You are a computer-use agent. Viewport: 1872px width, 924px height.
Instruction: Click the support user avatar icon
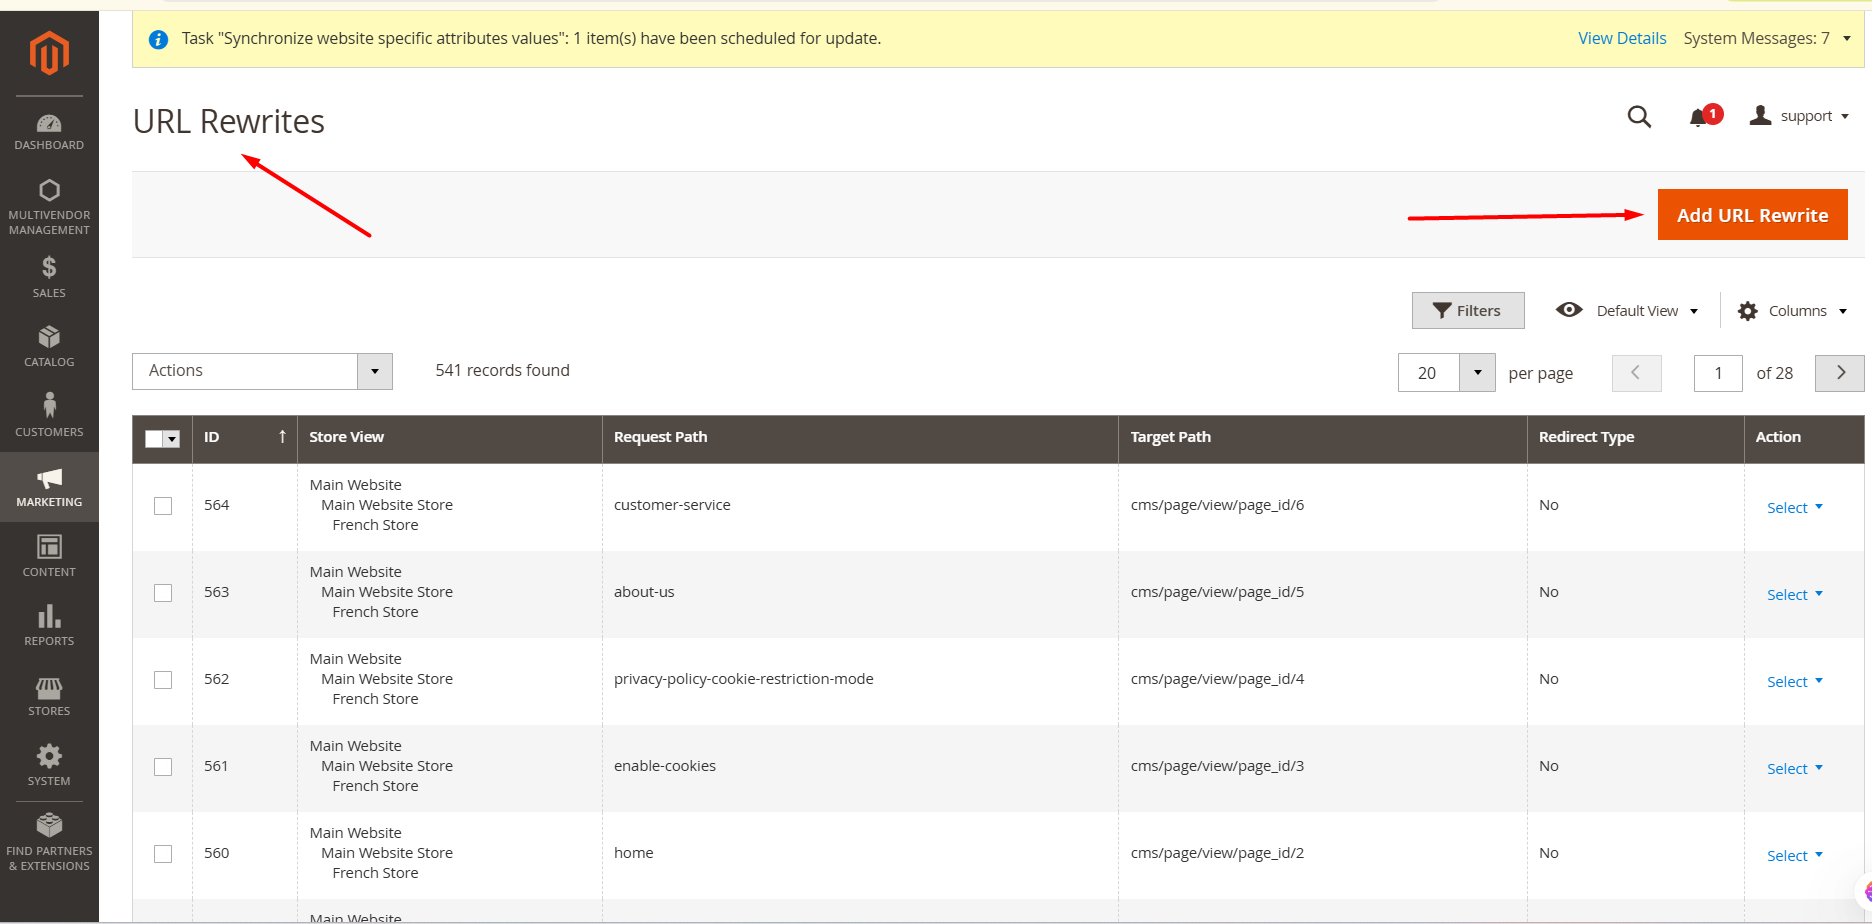pos(1761,115)
